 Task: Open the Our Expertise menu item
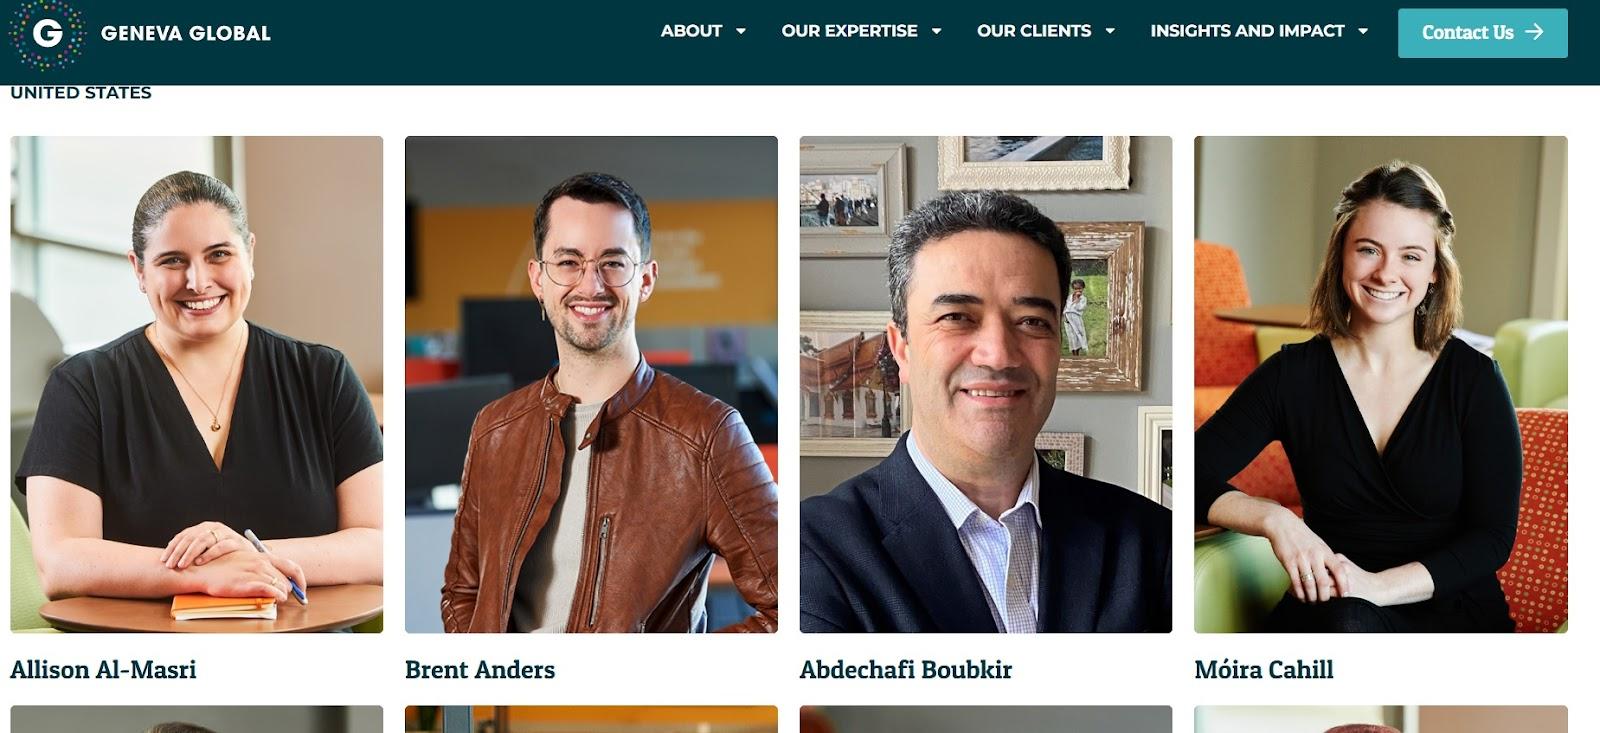coord(849,31)
